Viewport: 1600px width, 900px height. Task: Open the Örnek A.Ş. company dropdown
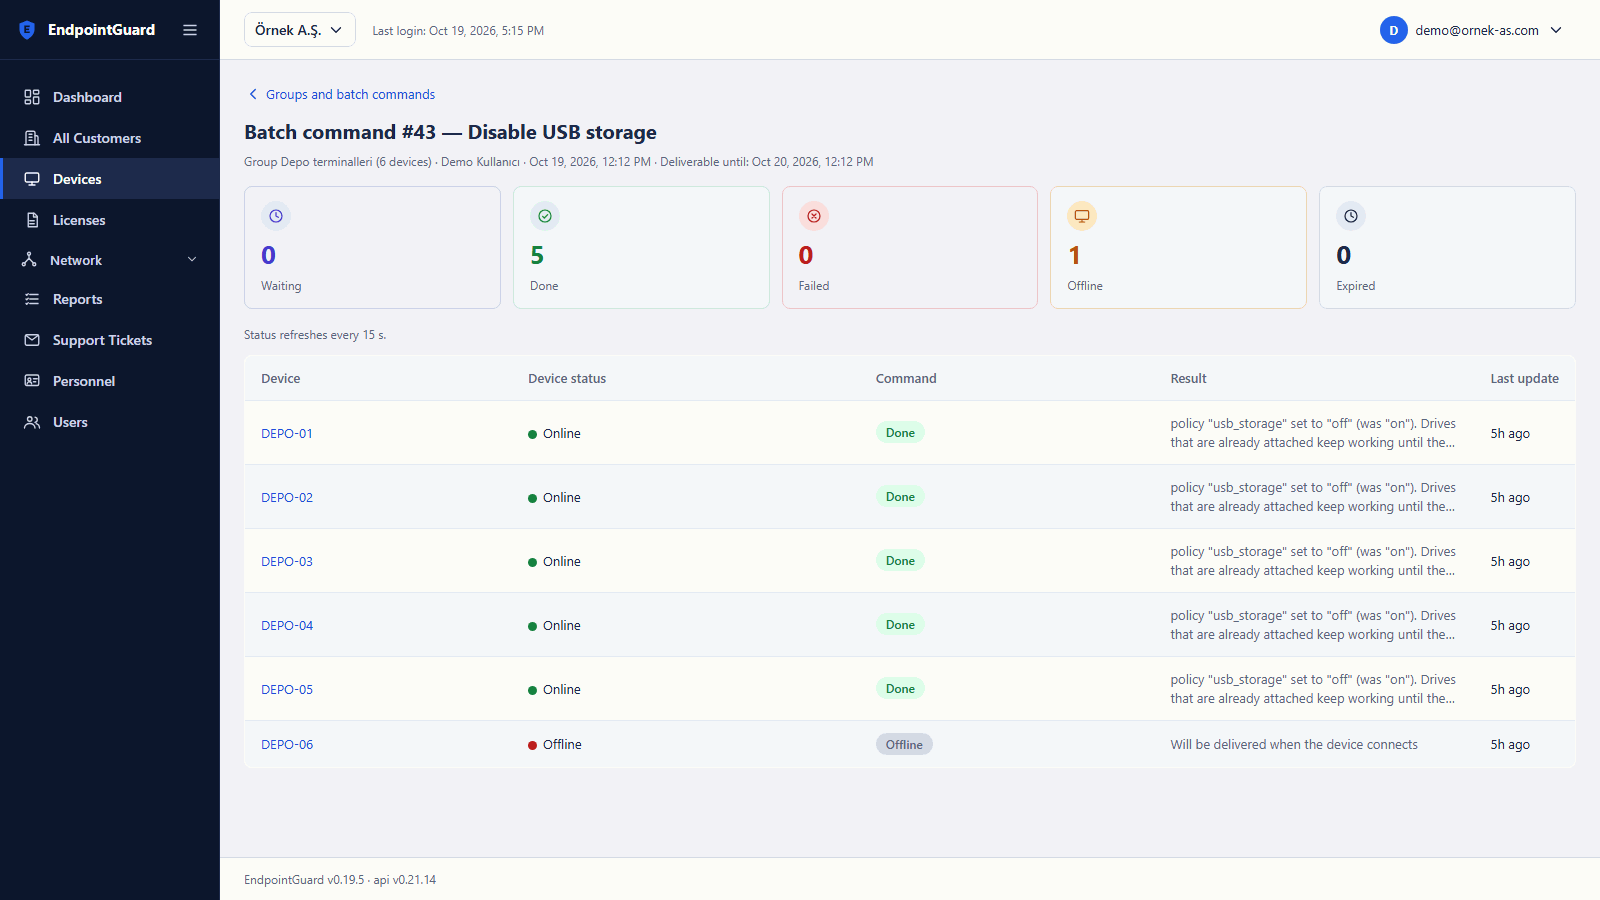pos(300,30)
